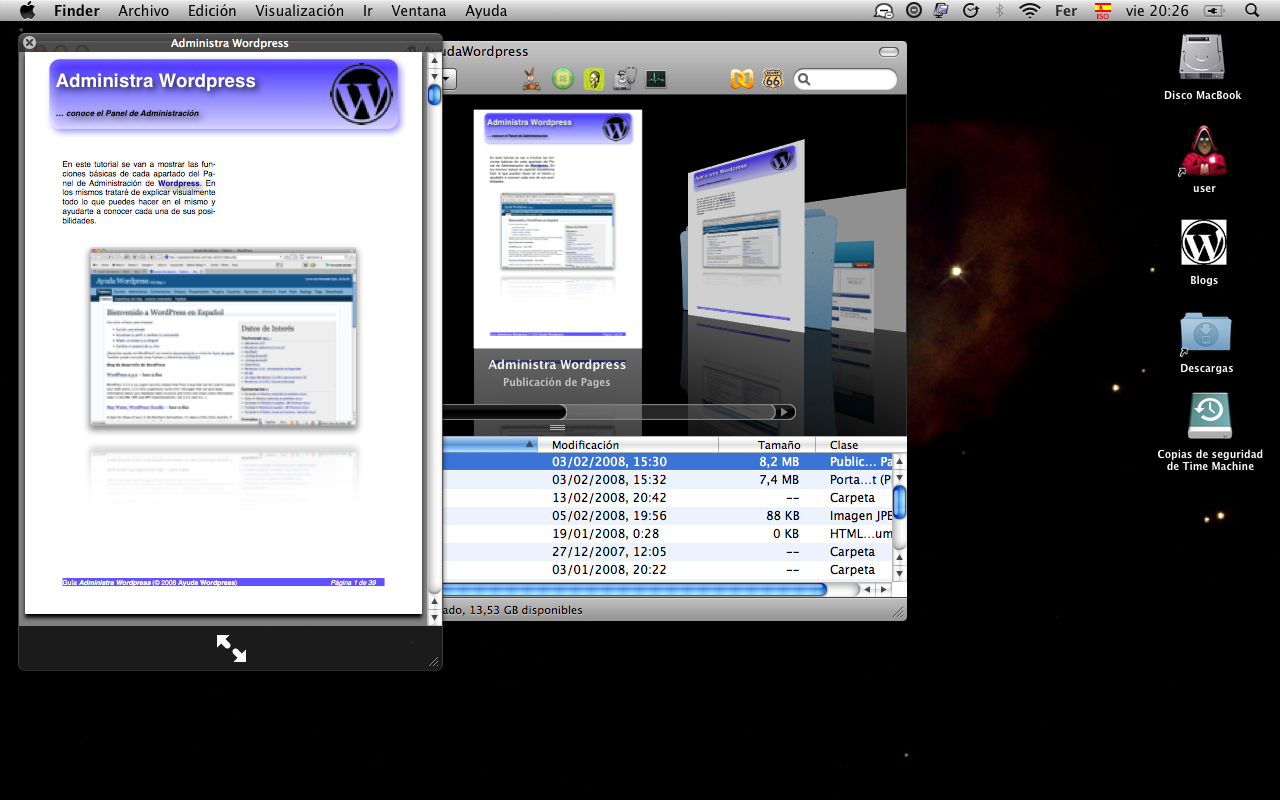Click the round circle status icon beside iChat
Viewport: 1280px width, 800px height.
click(x=913, y=11)
